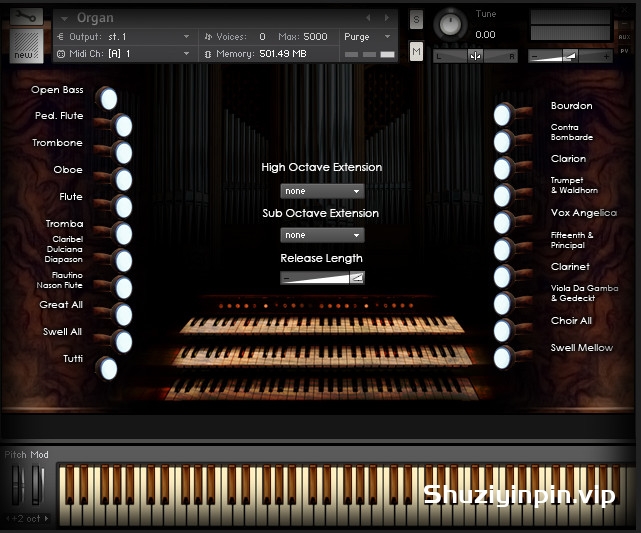The height and width of the screenshot is (533, 641).
Task: Pull the Contra Bombarde stop knob
Action: 502,142
